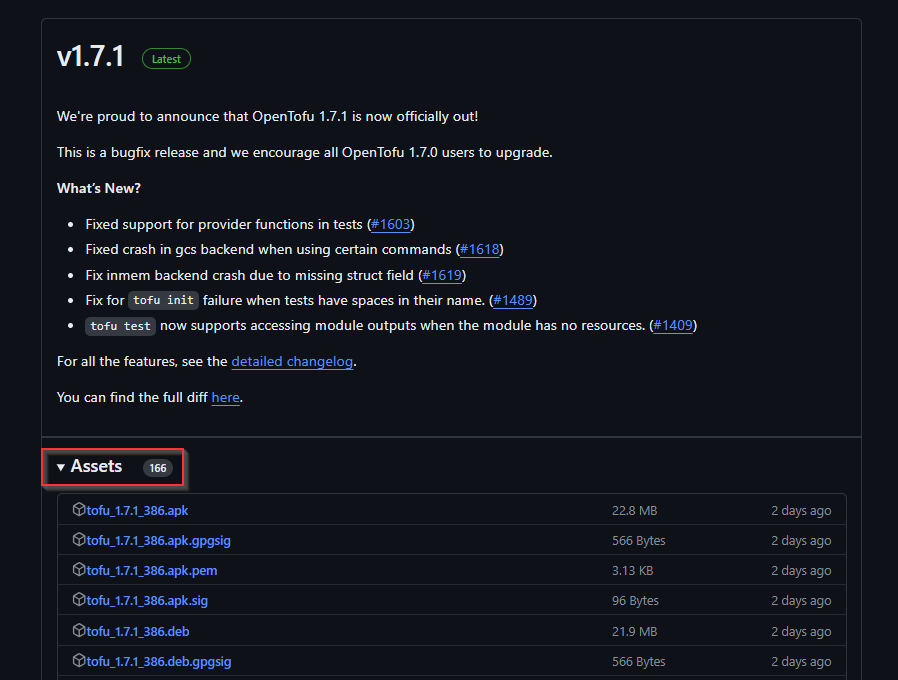Open the detailed changelog link
Viewport: 898px width, 680px height.
[292, 362]
